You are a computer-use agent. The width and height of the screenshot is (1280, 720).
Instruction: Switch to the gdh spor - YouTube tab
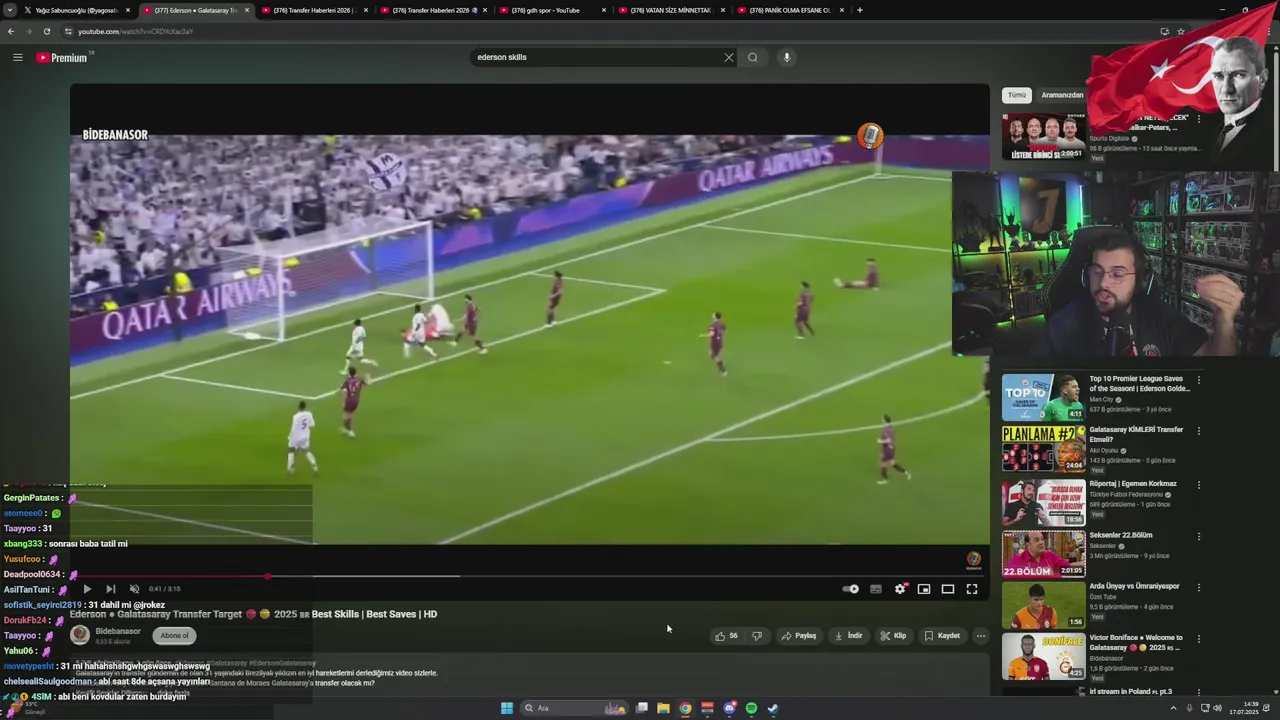[x=552, y=10]
